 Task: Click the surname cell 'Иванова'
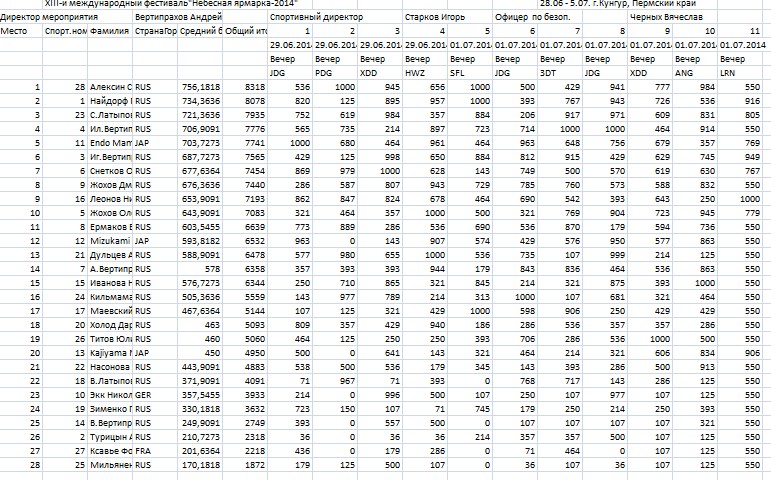(110, 283)
